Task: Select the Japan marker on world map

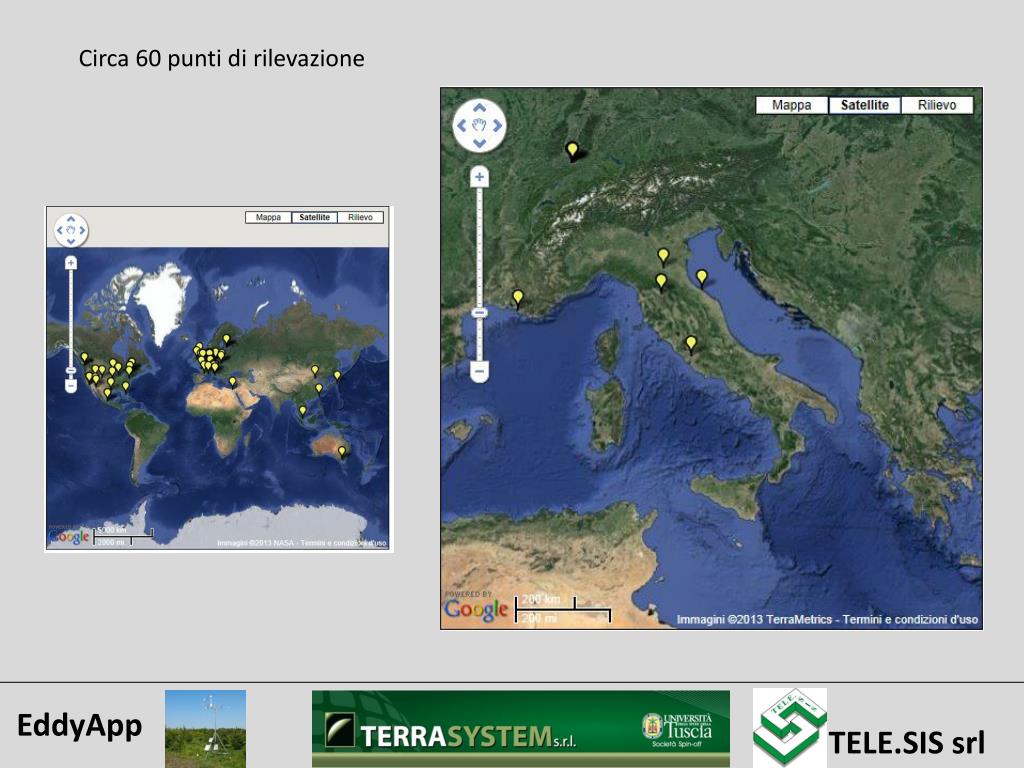Action: pos(337,376)
